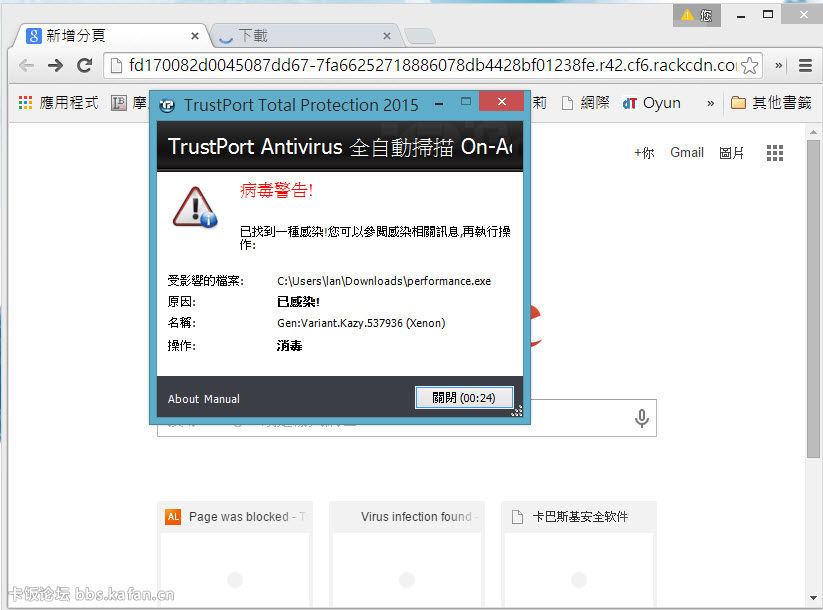Open the Google apps grid icon

coord(775,153)
